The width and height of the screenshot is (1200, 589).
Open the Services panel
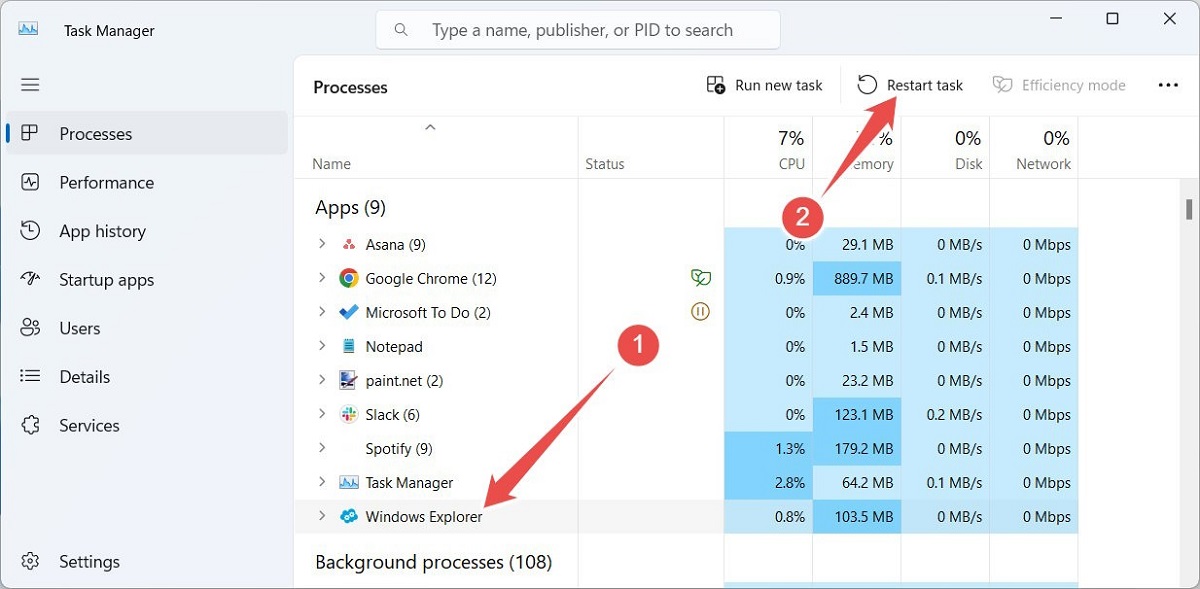point(90,425)
